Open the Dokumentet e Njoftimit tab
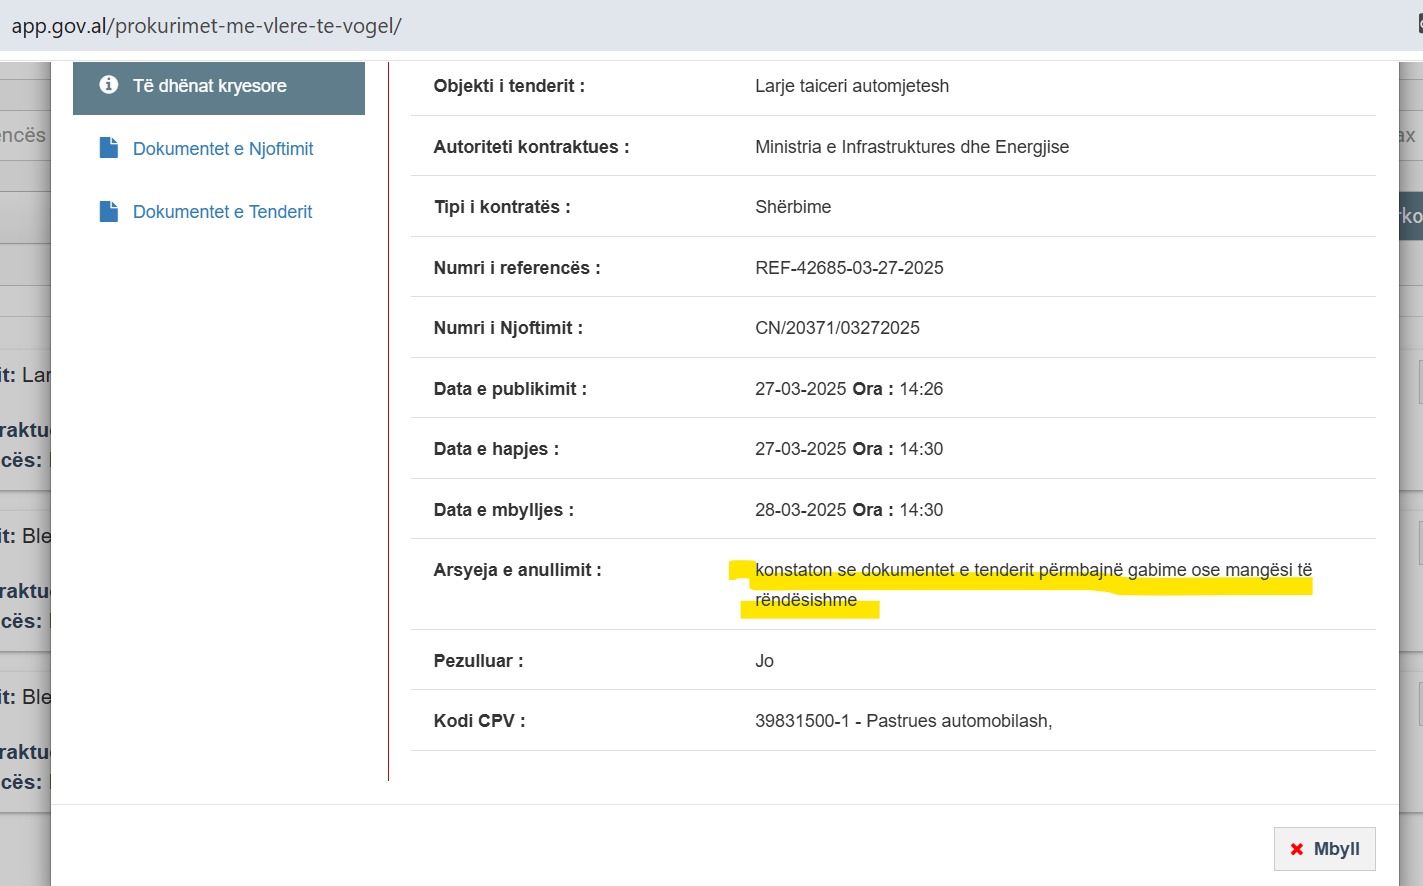Viewport: 1423px width, 886px height. point(223,149)
